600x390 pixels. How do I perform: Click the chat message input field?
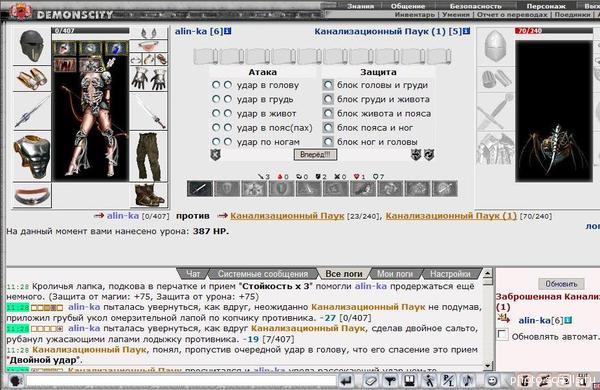tap(181, 381)
